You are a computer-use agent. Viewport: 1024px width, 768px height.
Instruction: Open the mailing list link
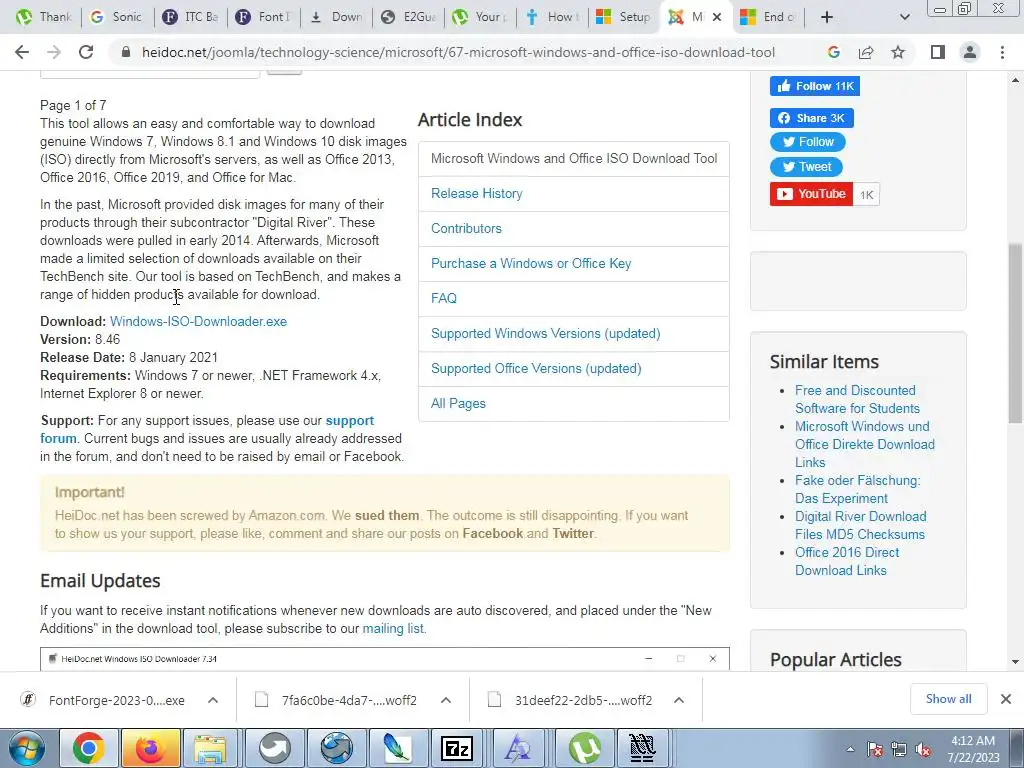click(x=393, y=628)
